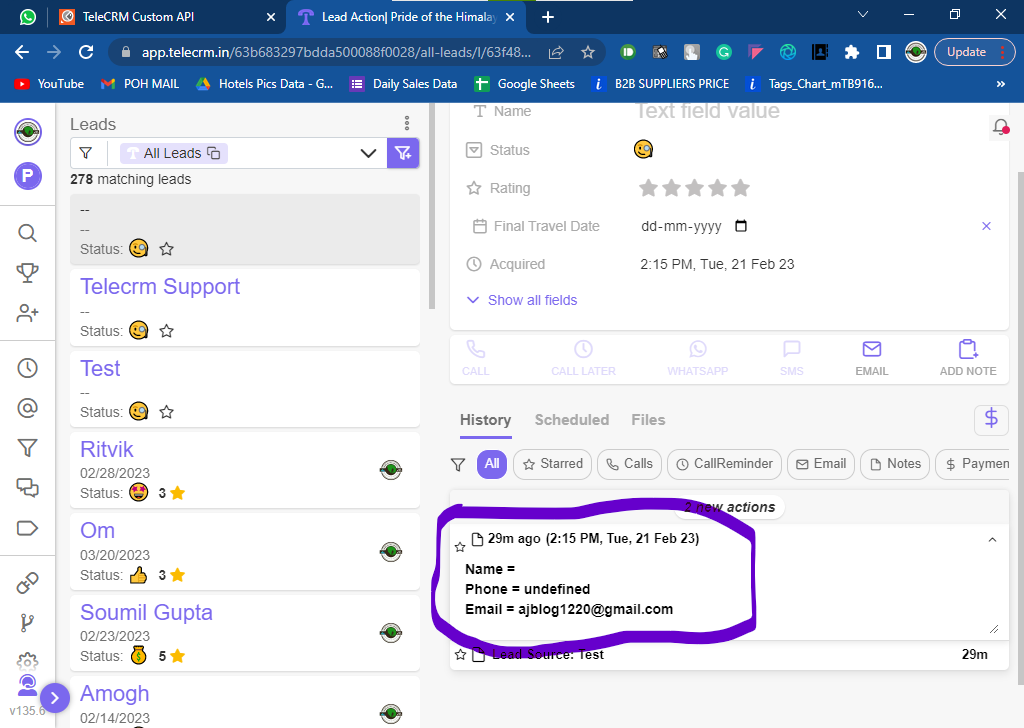Click the purple add-filter button

click(x=403, y=153)
